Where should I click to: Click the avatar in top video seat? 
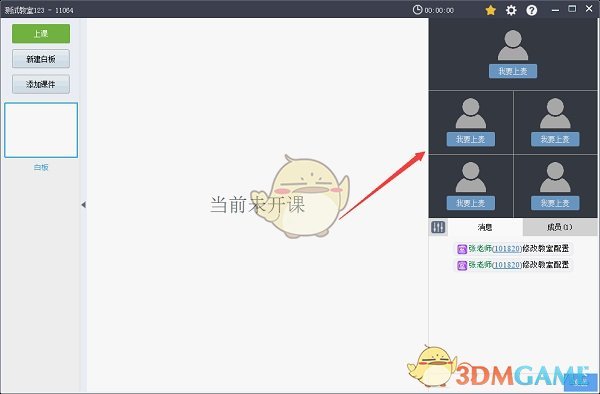point(513,45)
